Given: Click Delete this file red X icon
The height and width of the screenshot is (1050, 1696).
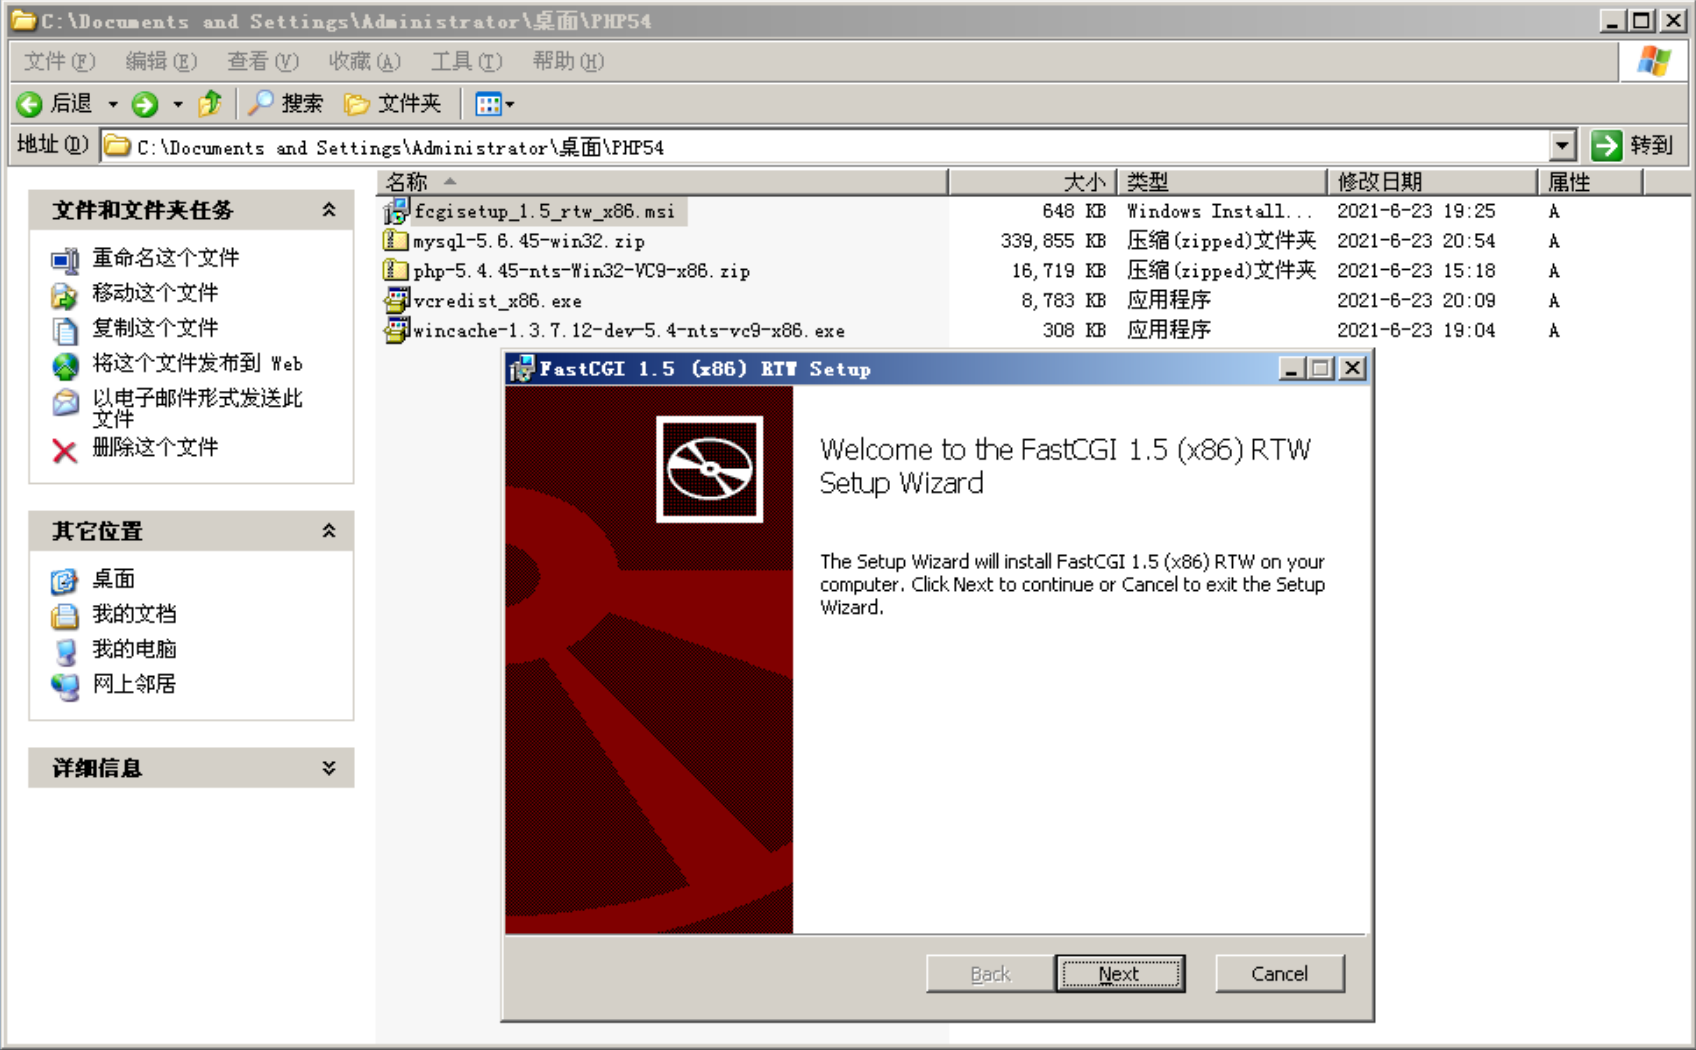Looking at the screenshot, I should click(65, 451).
